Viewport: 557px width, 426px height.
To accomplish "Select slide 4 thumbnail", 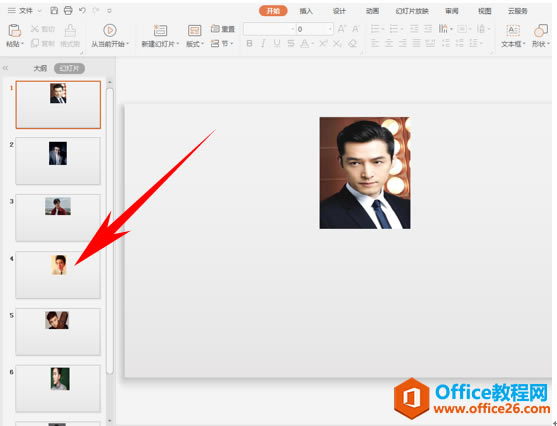I will pyautogui.click(x=58, y=275).
